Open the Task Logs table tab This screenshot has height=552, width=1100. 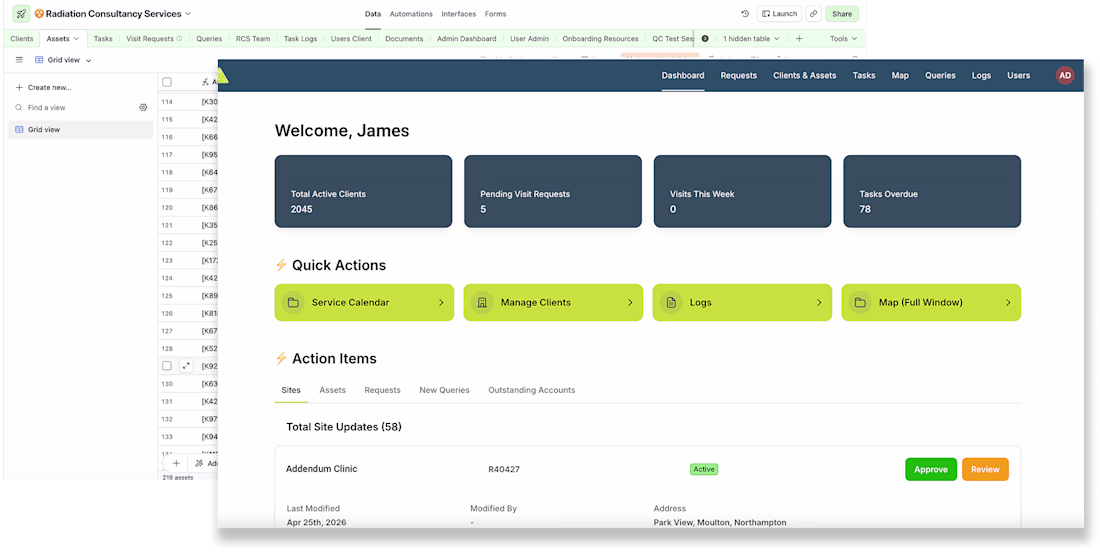300,39
